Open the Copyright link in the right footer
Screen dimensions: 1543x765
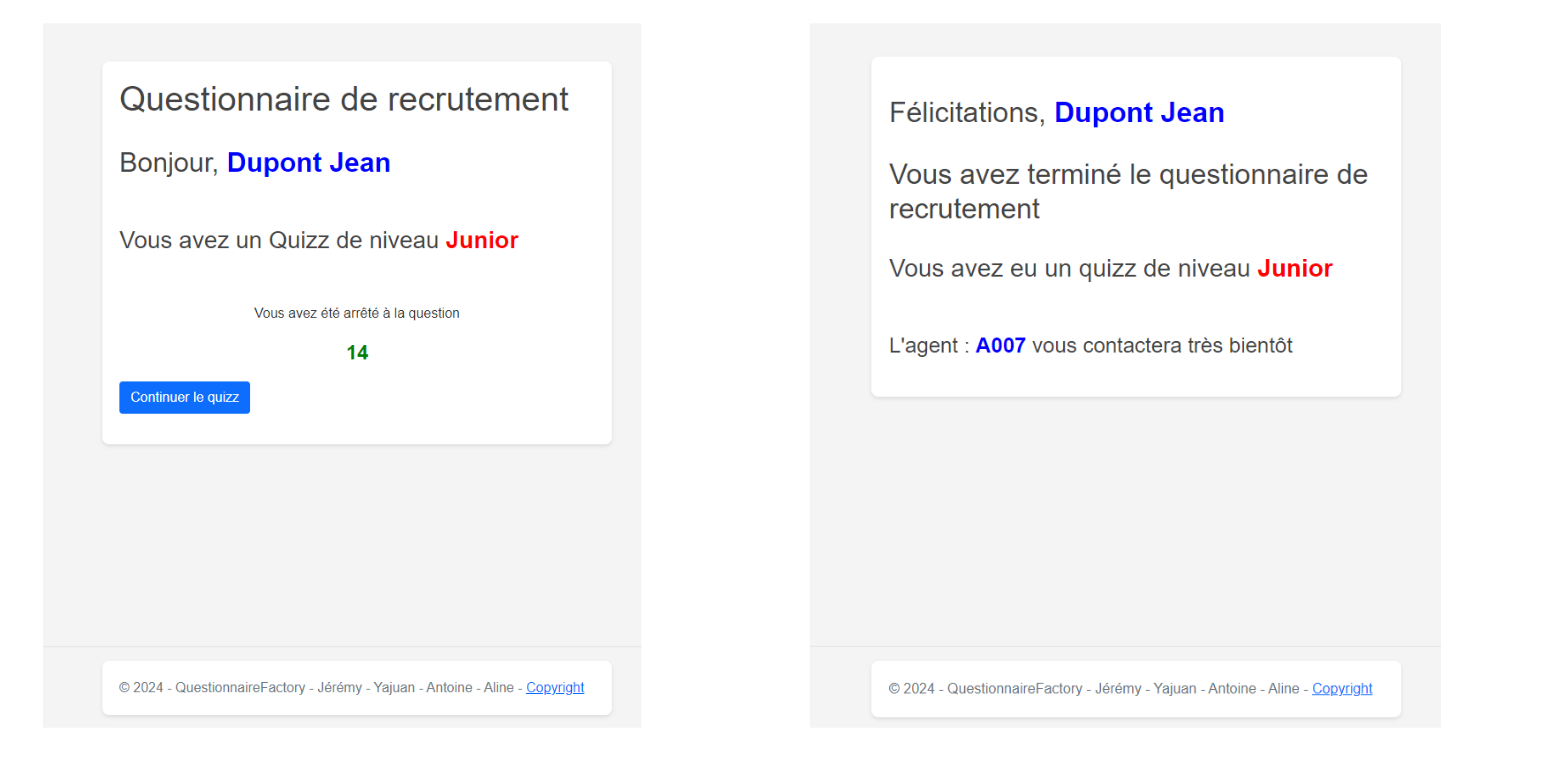(1342, 688)
